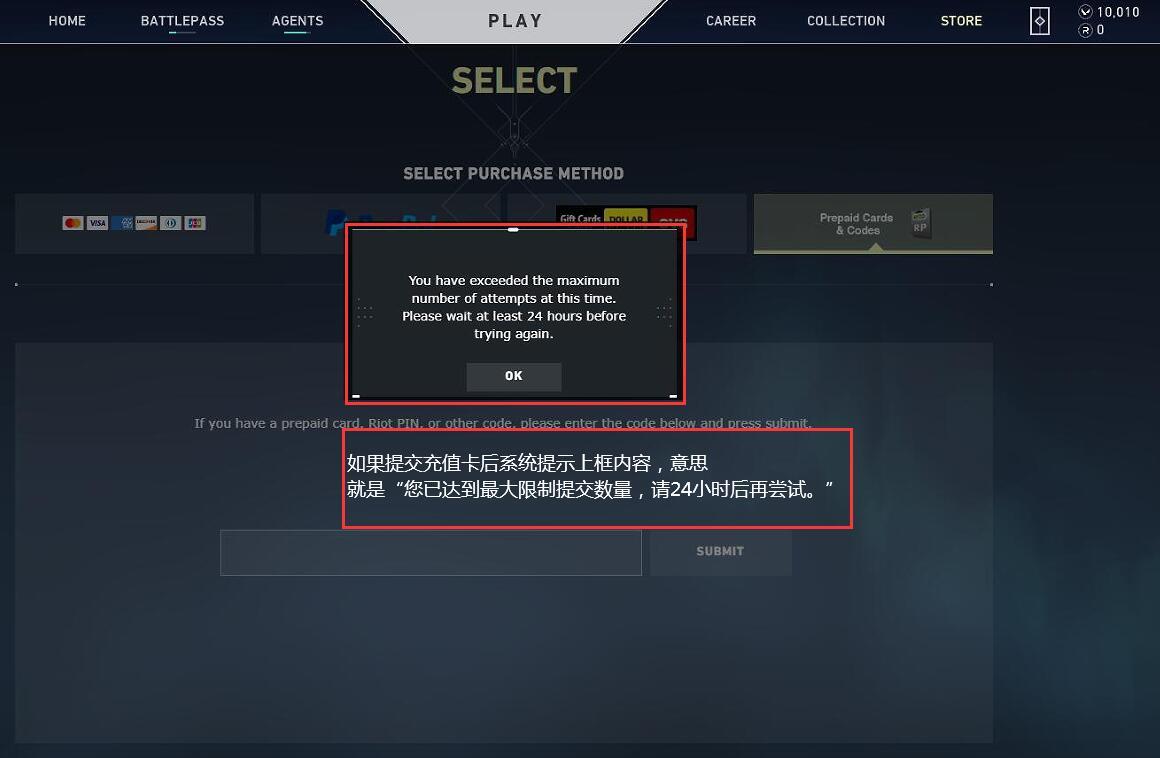Click the SUBMIT button

point(721,552)
